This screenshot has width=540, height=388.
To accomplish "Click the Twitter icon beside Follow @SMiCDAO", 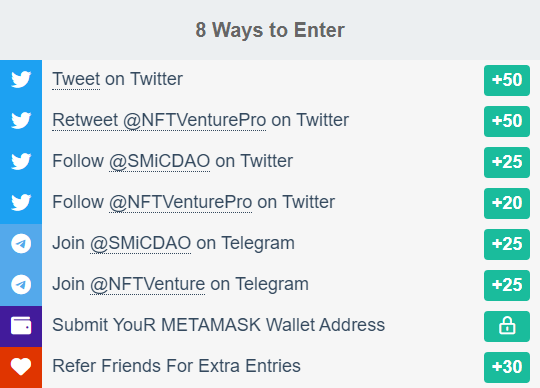I will 21,161.
